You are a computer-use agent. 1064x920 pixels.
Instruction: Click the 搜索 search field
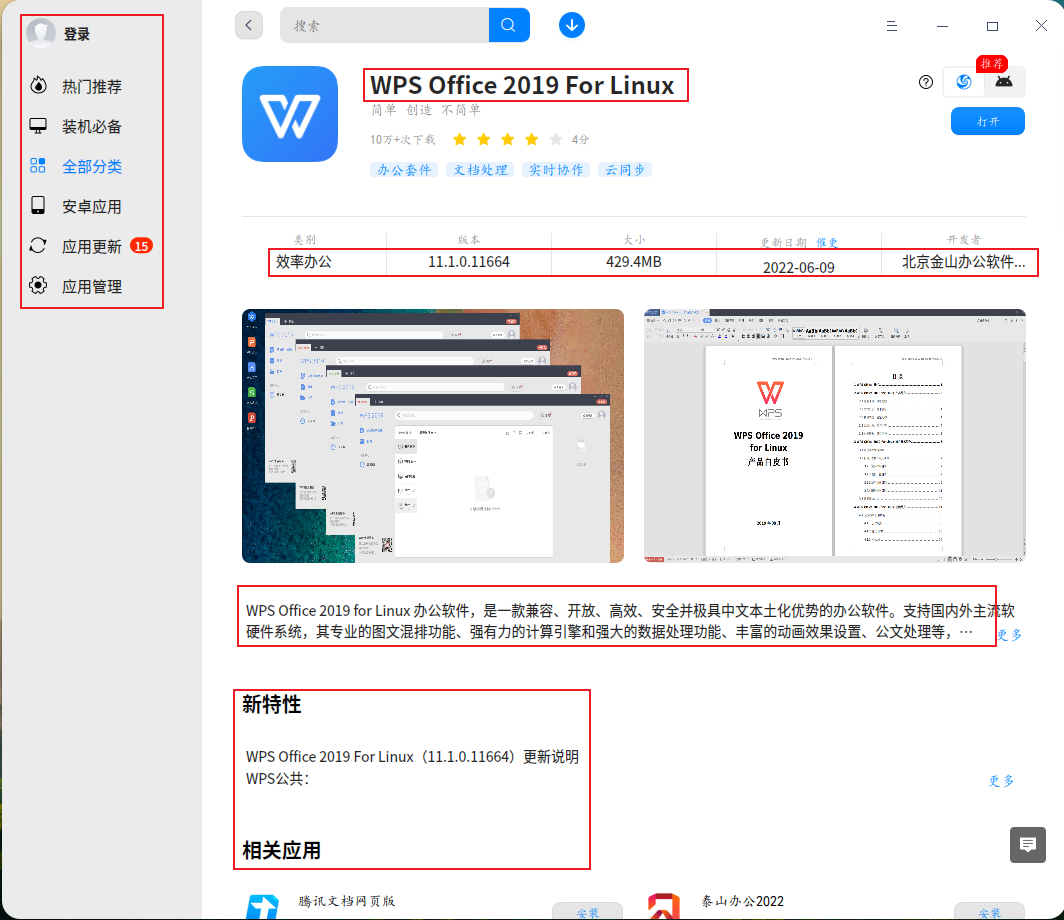(384, 26)
